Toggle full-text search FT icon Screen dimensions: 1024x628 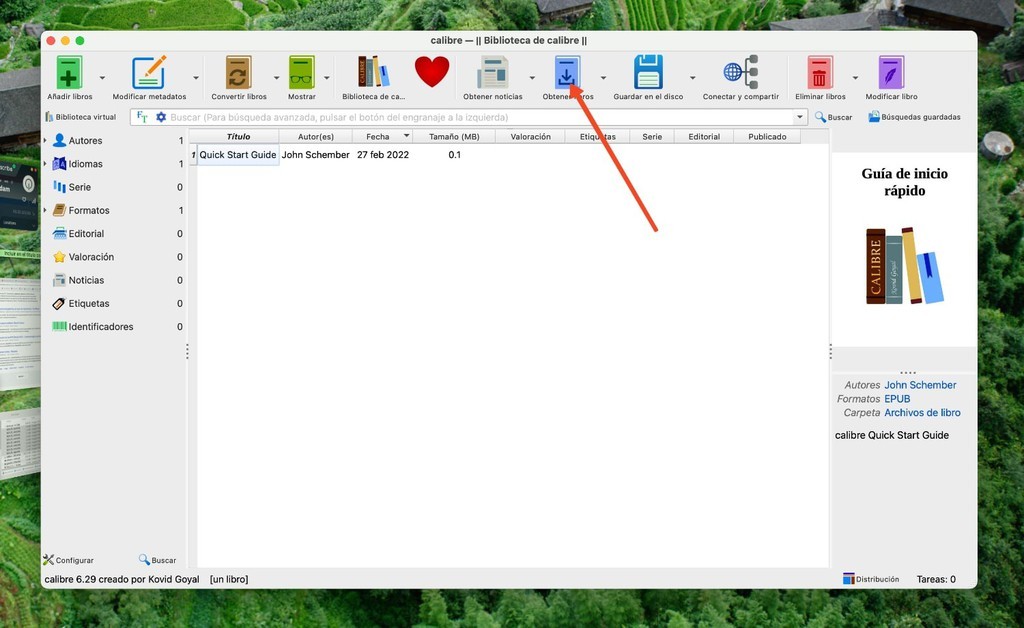142,117
